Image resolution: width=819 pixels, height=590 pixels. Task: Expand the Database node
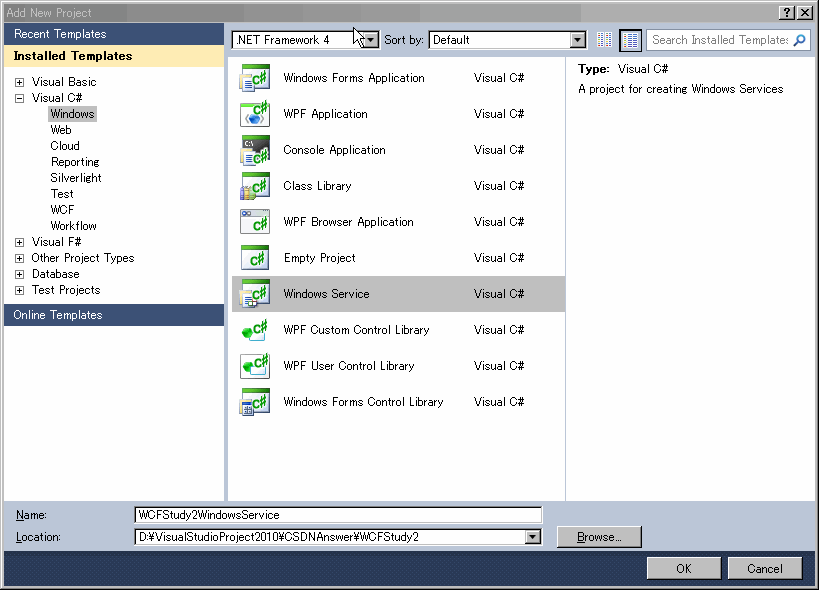[x=19, y=274]
